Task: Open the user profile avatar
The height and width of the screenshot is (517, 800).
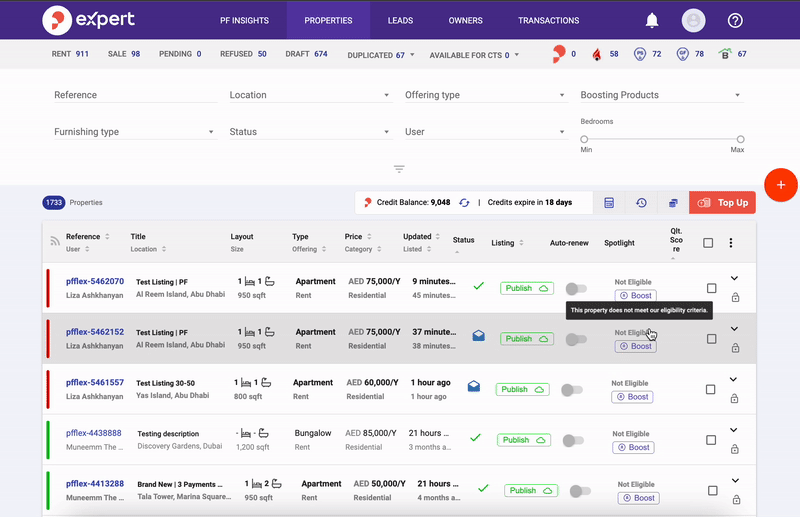Action: (693, 20)
